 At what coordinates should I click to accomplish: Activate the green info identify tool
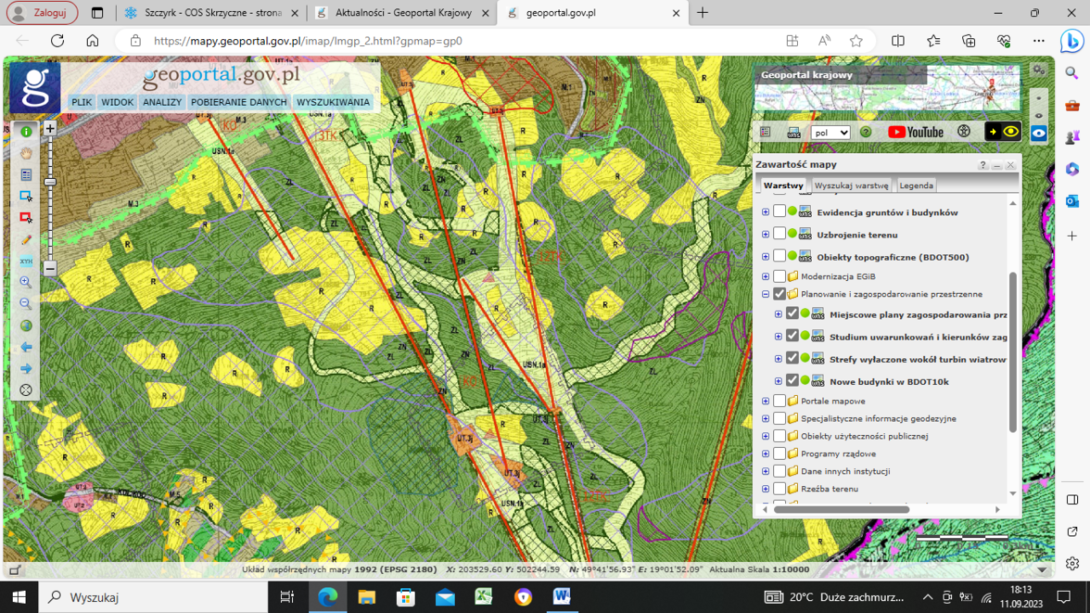coord(26,131)
